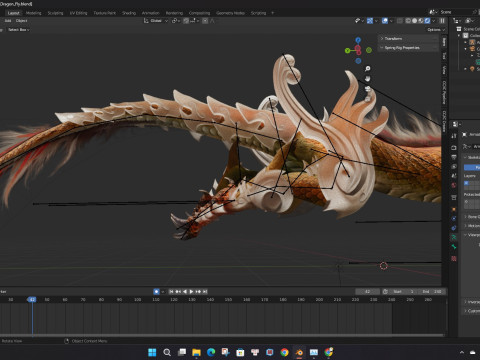Expand the Transform panel in sidebar
This screenshot has width=480, height=360.
408,39
